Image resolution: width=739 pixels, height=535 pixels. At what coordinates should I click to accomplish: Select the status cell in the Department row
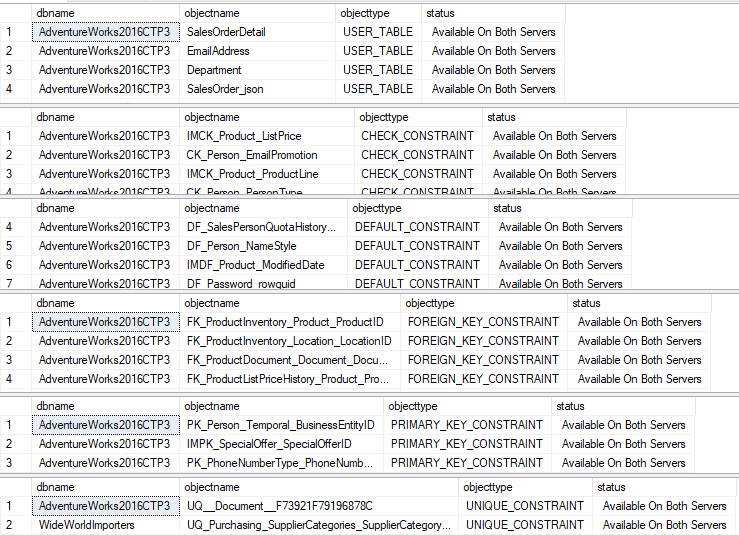pos(493,70)
